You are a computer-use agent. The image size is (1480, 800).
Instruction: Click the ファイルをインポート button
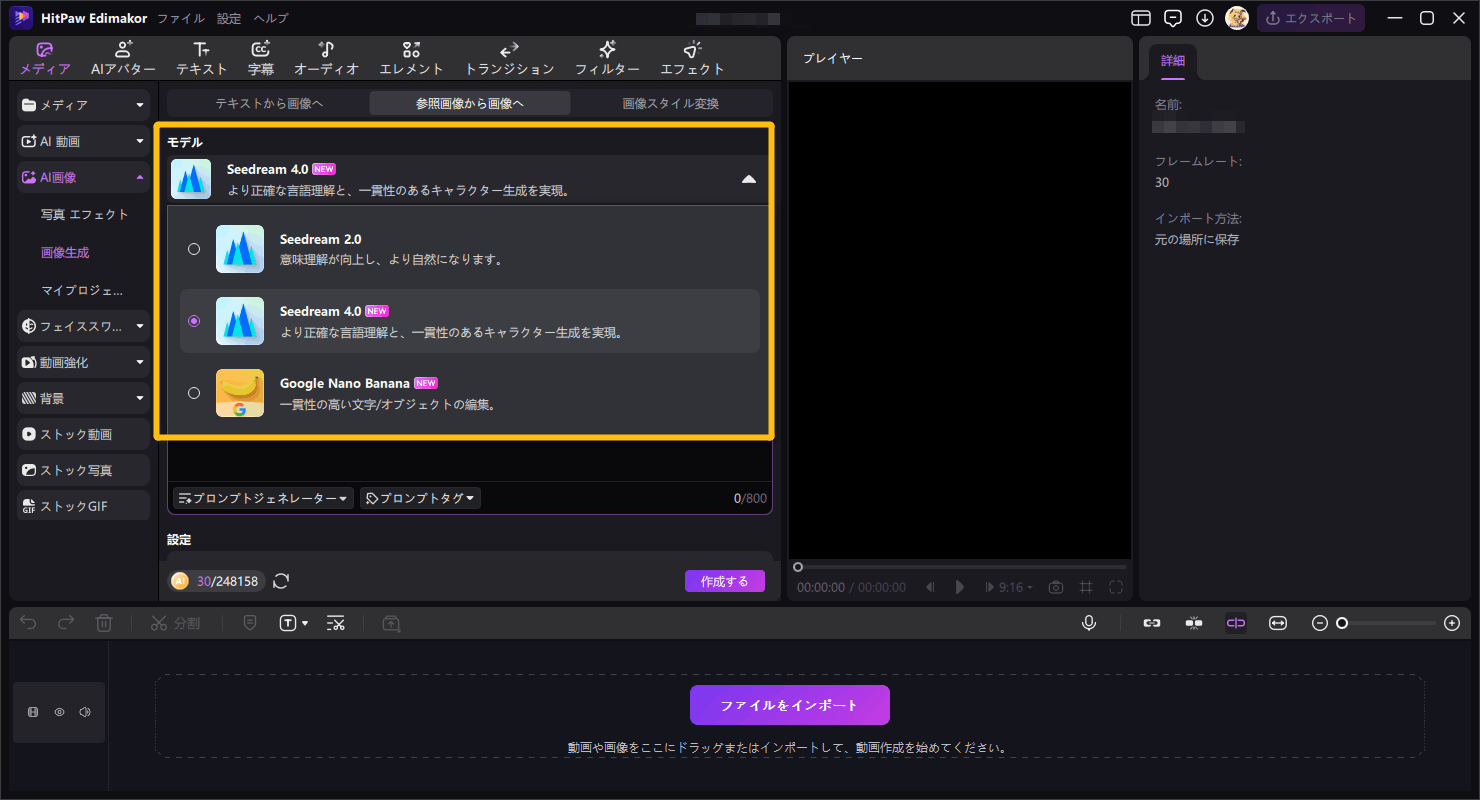tap(789, 705)
